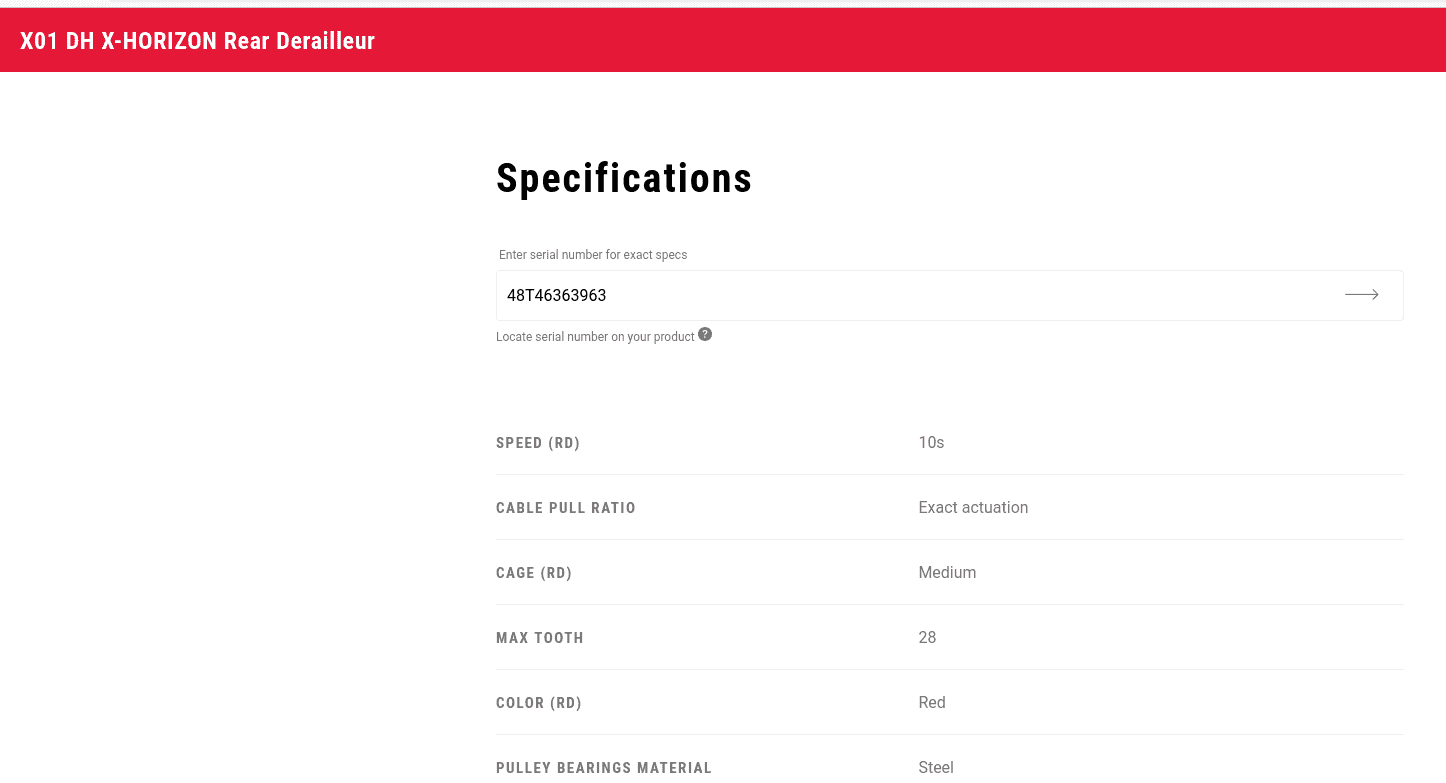Select the CABLE PULL RATIO label
Image resolution: width=1446 pixels, height=783 pixels.
pyautogui.click(x=566, y=508)
